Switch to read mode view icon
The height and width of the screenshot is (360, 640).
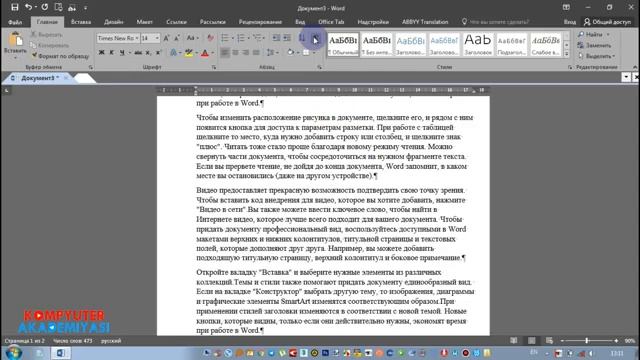coord(513,340)
